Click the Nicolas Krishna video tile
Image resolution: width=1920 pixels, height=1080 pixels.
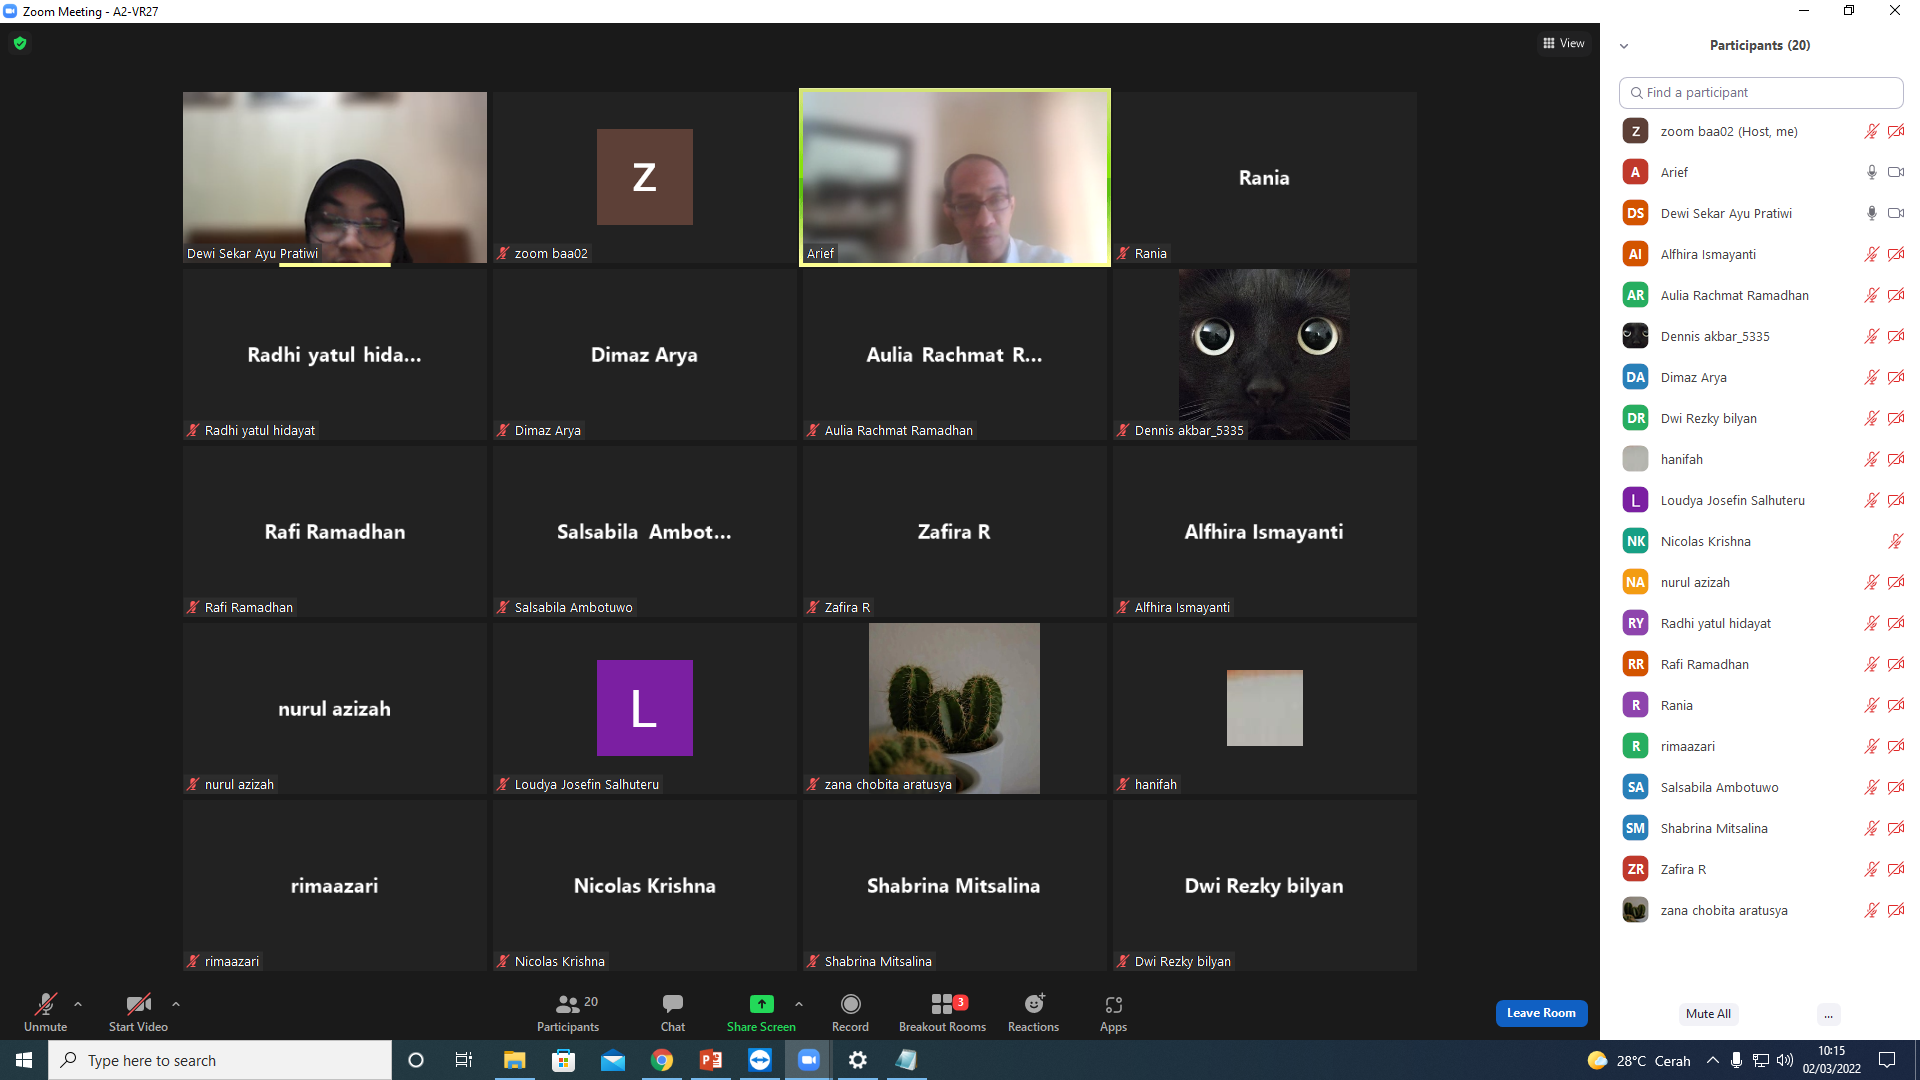[644, 885]
